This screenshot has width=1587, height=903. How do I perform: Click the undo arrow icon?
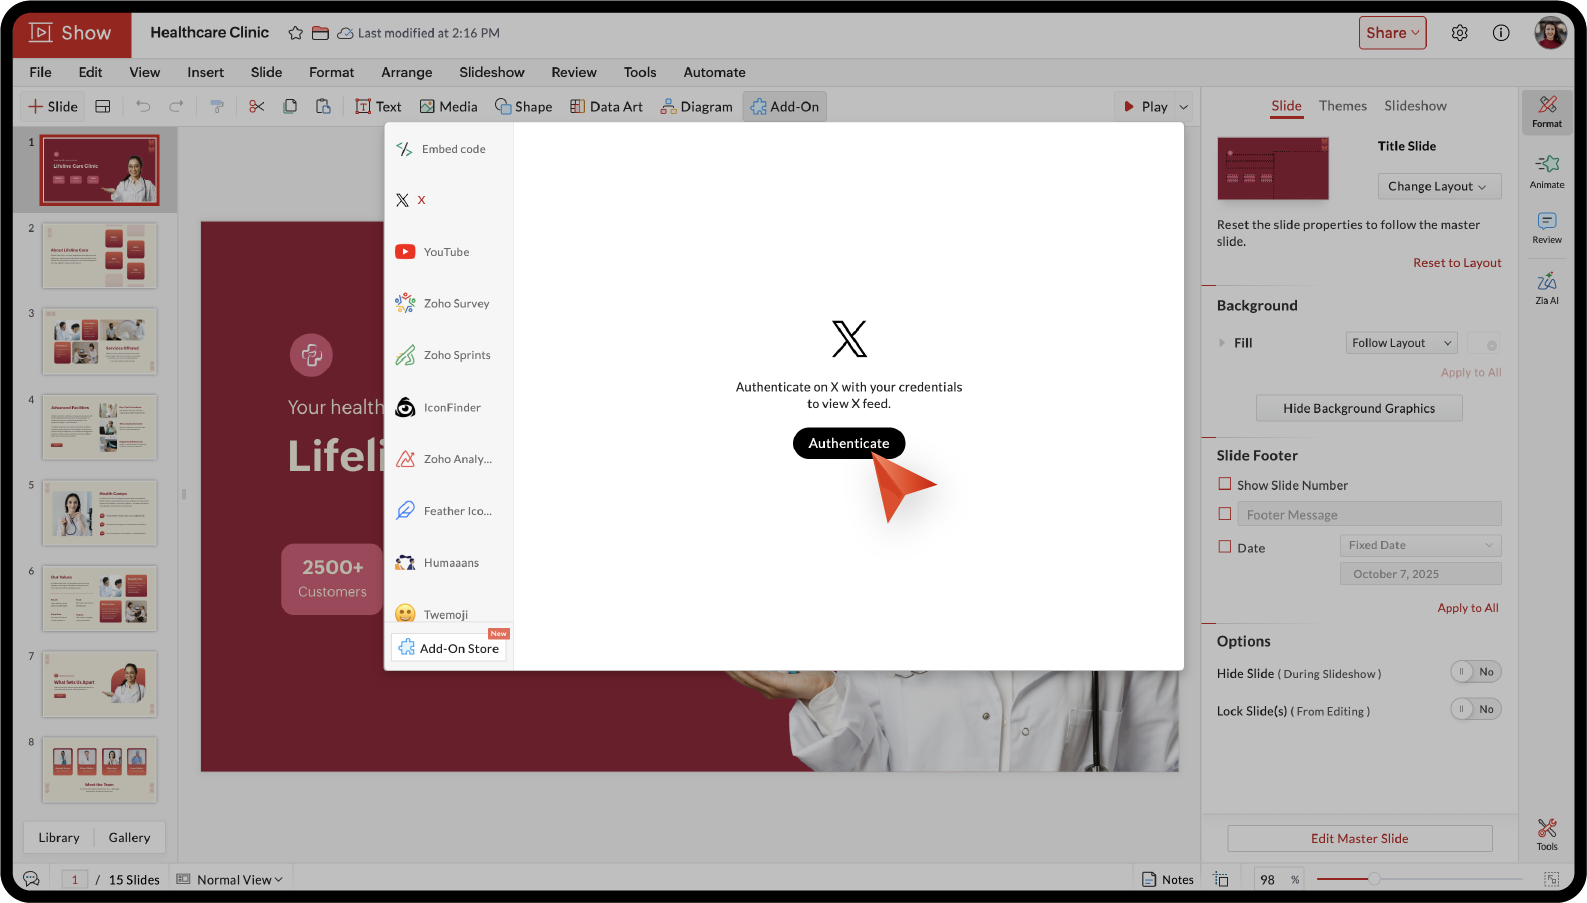pyautogui.click(x=143, y=106)
